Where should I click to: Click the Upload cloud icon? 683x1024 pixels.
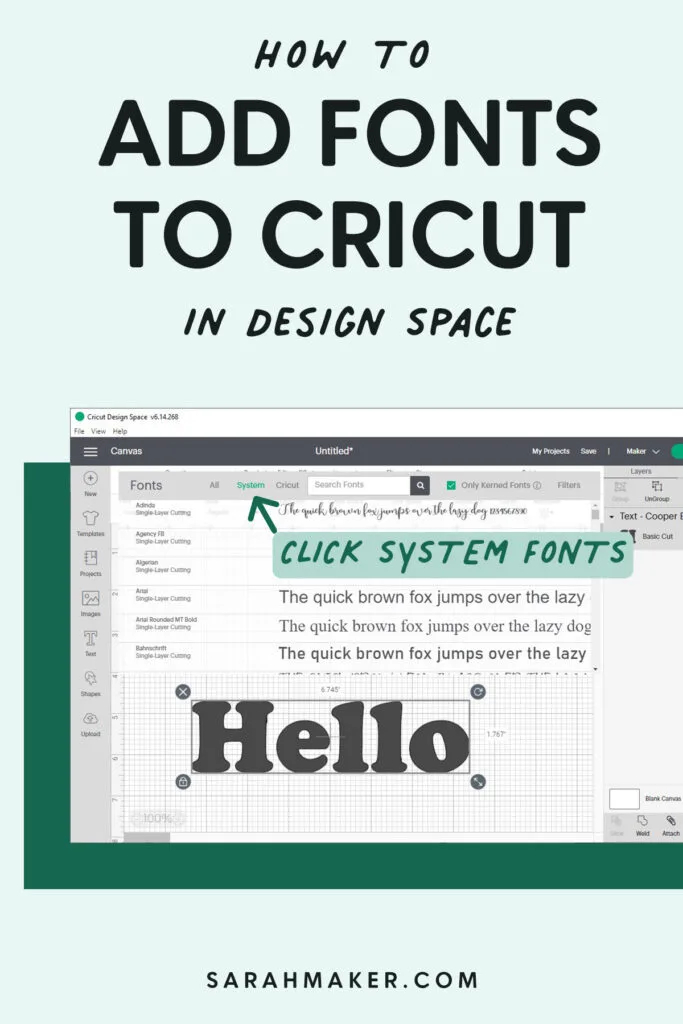[x=91, y=718]
